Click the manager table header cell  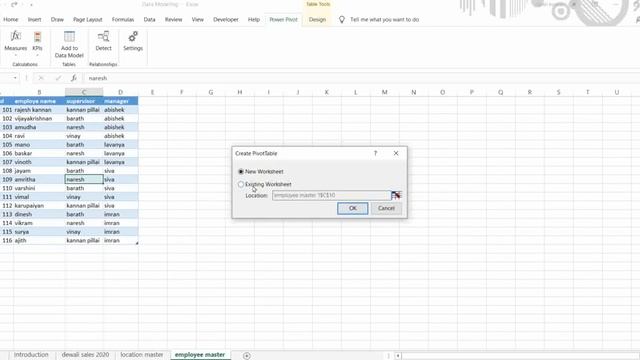(x=120, y=101)
